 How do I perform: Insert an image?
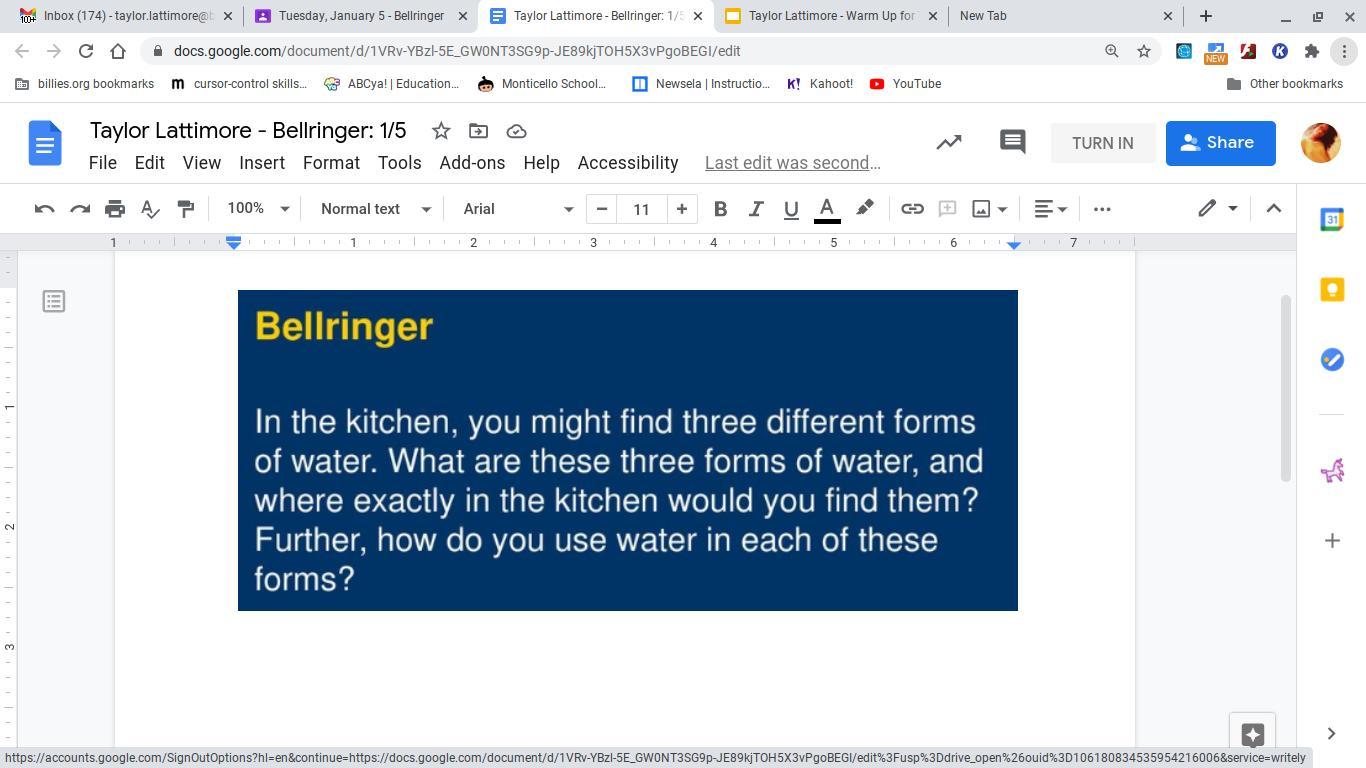coord(982,209)
